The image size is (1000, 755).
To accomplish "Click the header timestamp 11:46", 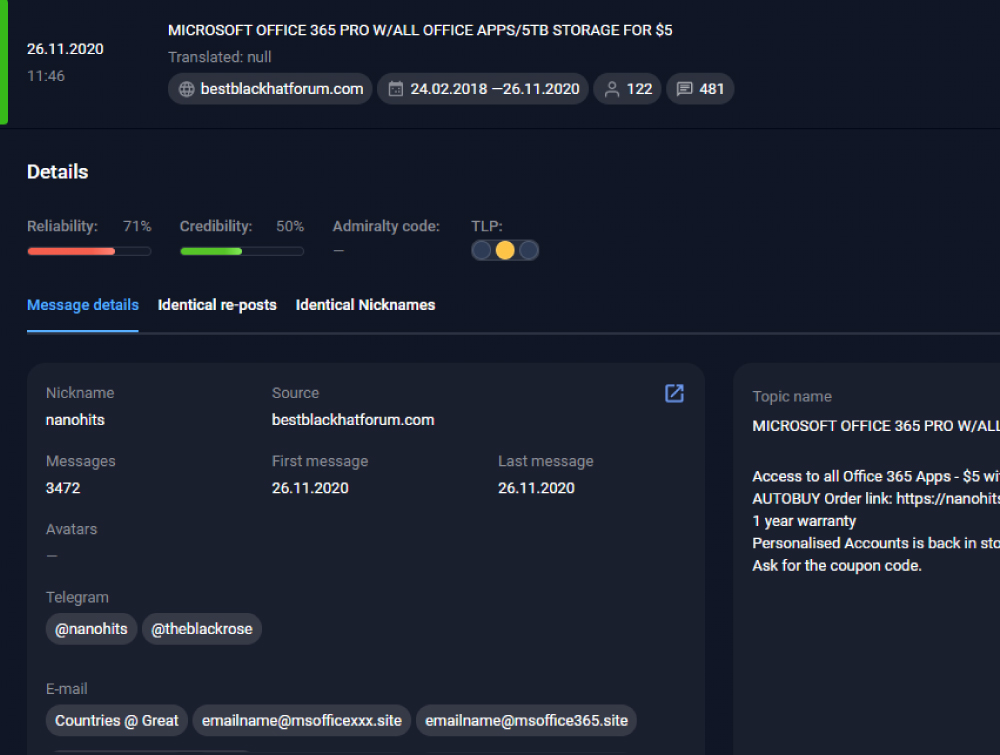I will 46,76.
